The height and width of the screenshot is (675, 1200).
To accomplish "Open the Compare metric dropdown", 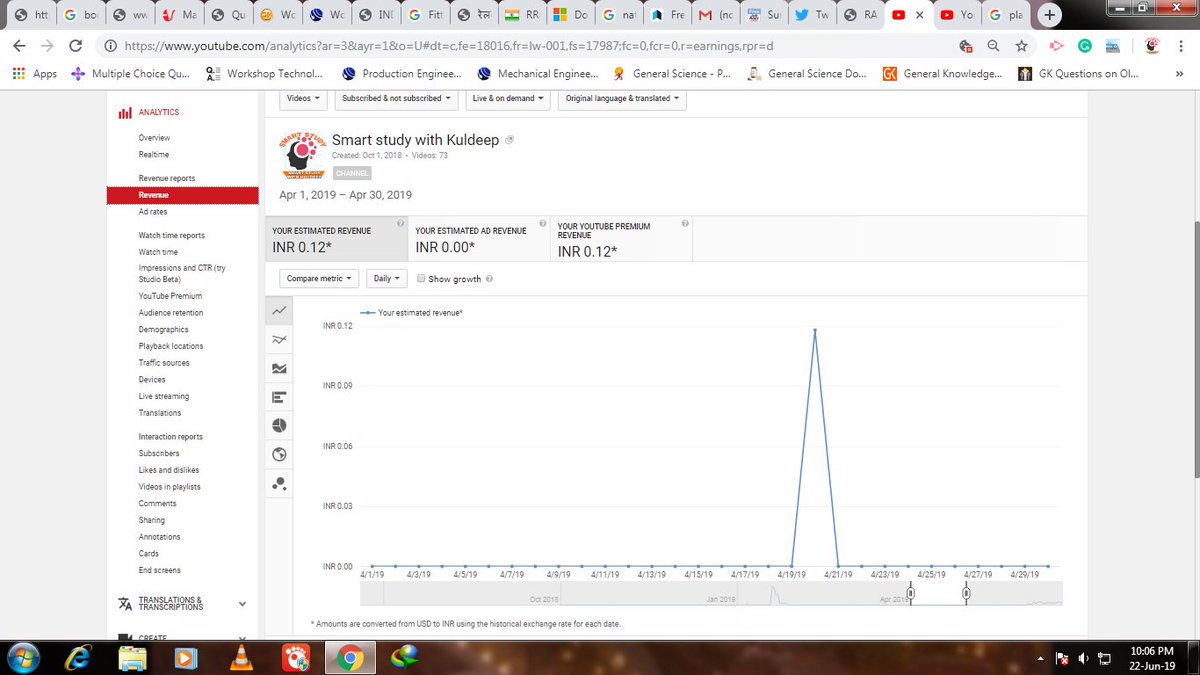I will pyautogui.click(x=320, y=278).
